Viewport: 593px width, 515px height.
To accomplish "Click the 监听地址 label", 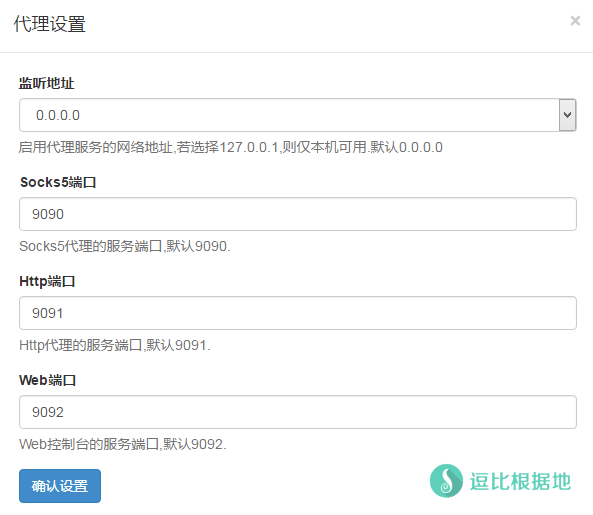I will [47, 83].
